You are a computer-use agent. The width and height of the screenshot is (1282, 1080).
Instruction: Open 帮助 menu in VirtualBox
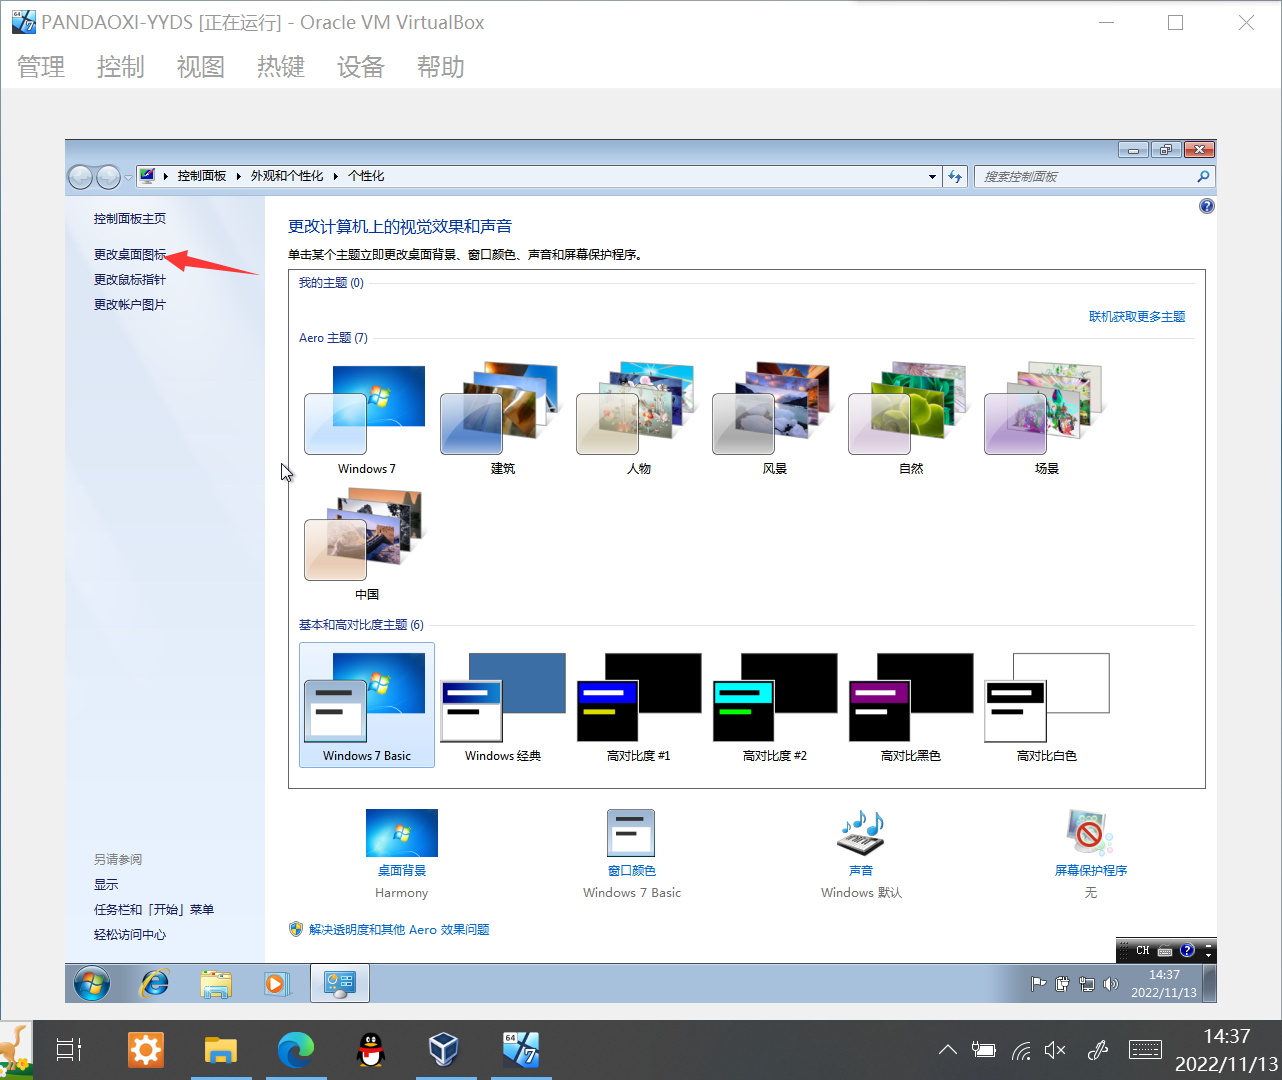pyautogui.click(x=441, y=67)
